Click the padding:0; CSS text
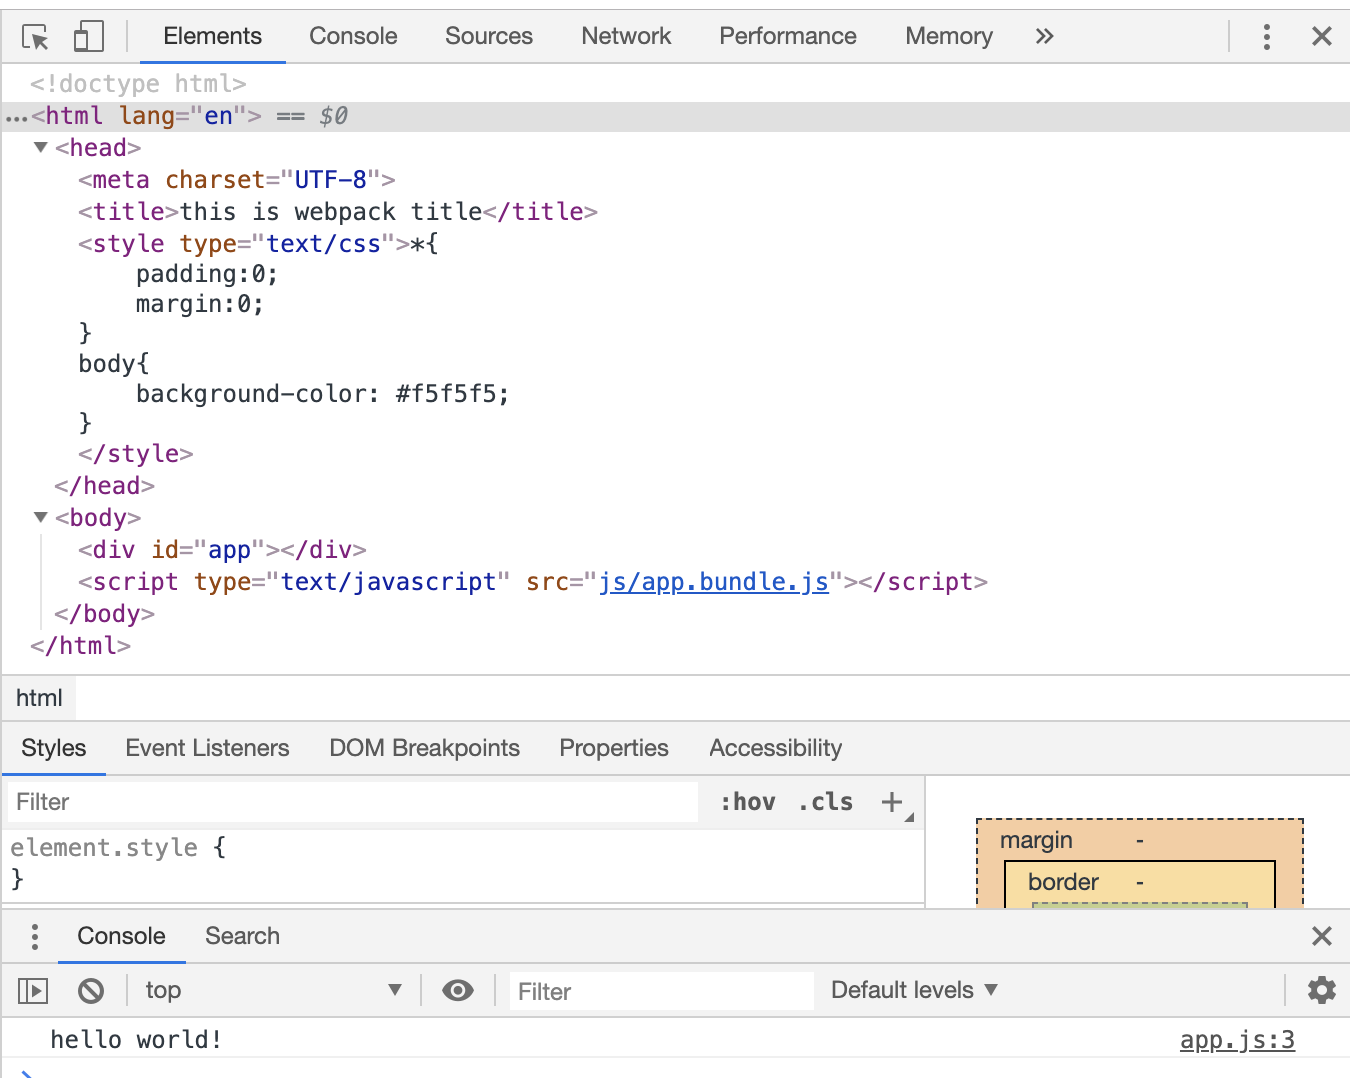The image size is (1350, 1078). point(207,274)
